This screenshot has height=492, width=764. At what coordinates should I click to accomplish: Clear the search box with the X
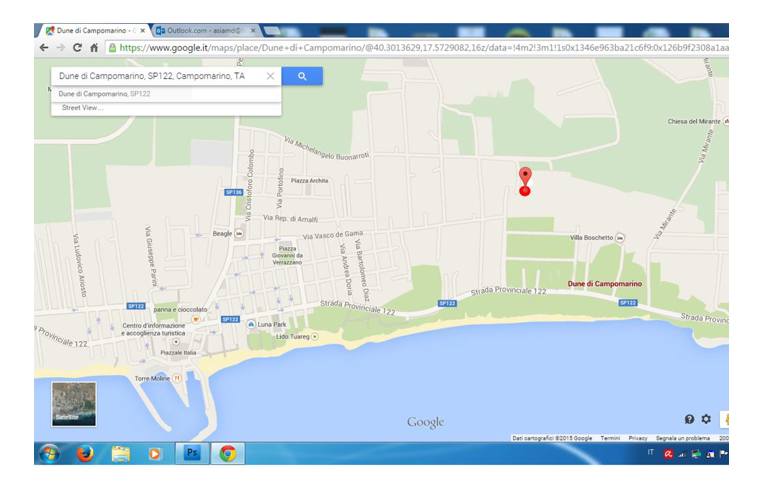click(x=270, y=76)
